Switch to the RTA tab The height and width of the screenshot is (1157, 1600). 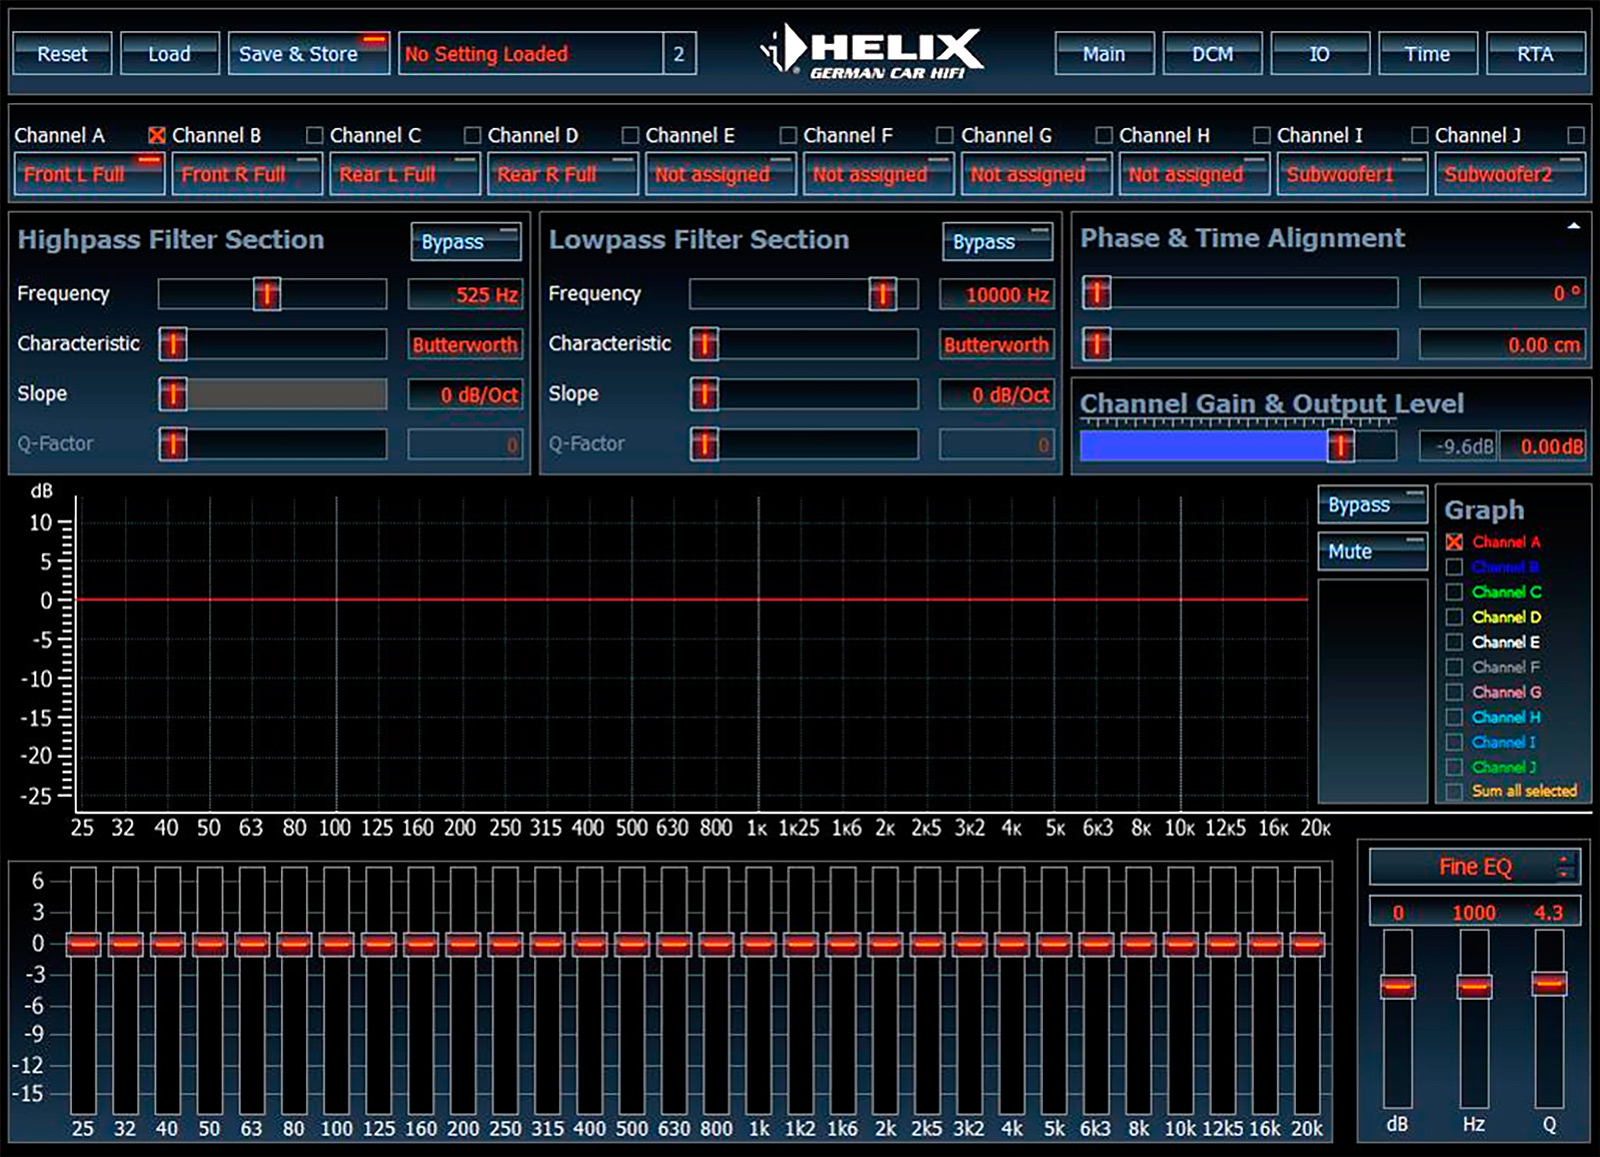coord(1534,54)
